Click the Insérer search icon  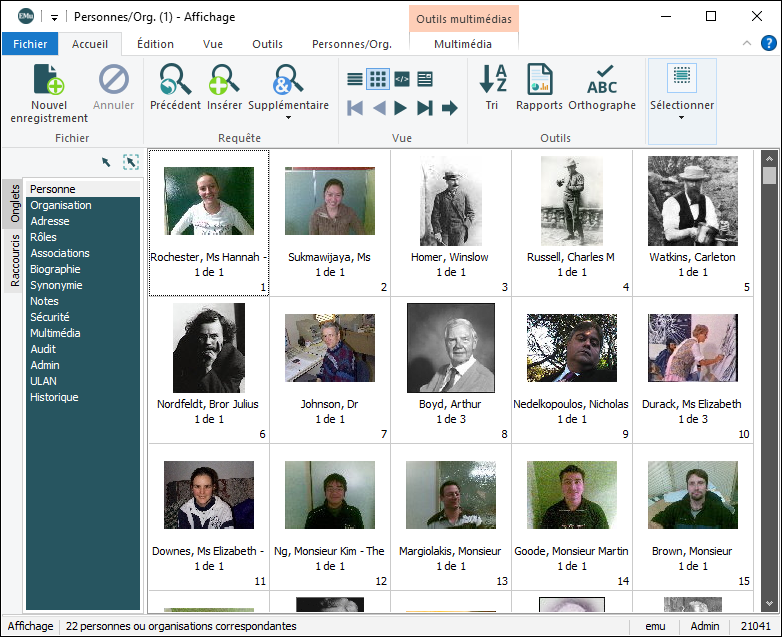tap(225, 80)
